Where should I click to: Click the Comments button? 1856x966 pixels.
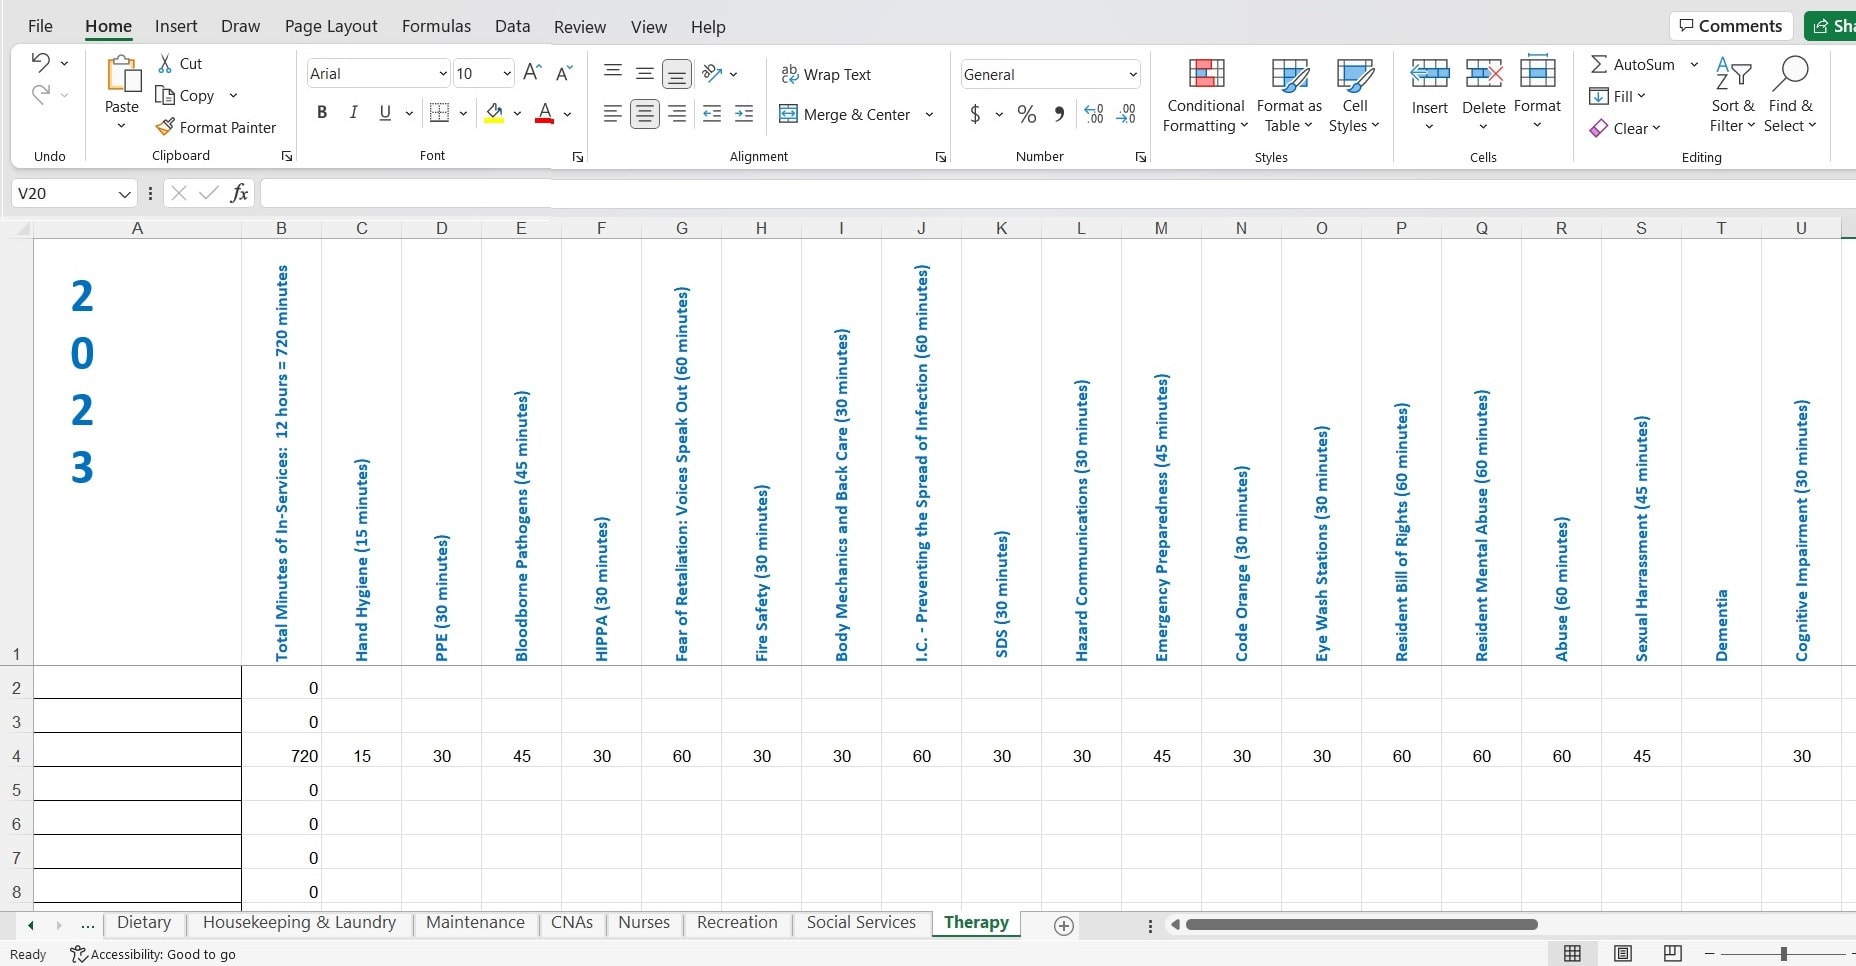click(1731, 26)
